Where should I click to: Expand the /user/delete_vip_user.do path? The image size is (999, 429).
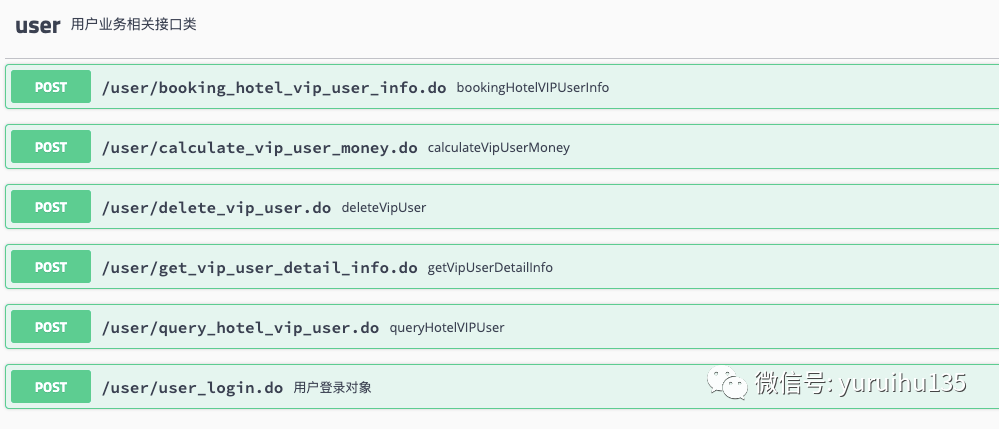(216, 207)
